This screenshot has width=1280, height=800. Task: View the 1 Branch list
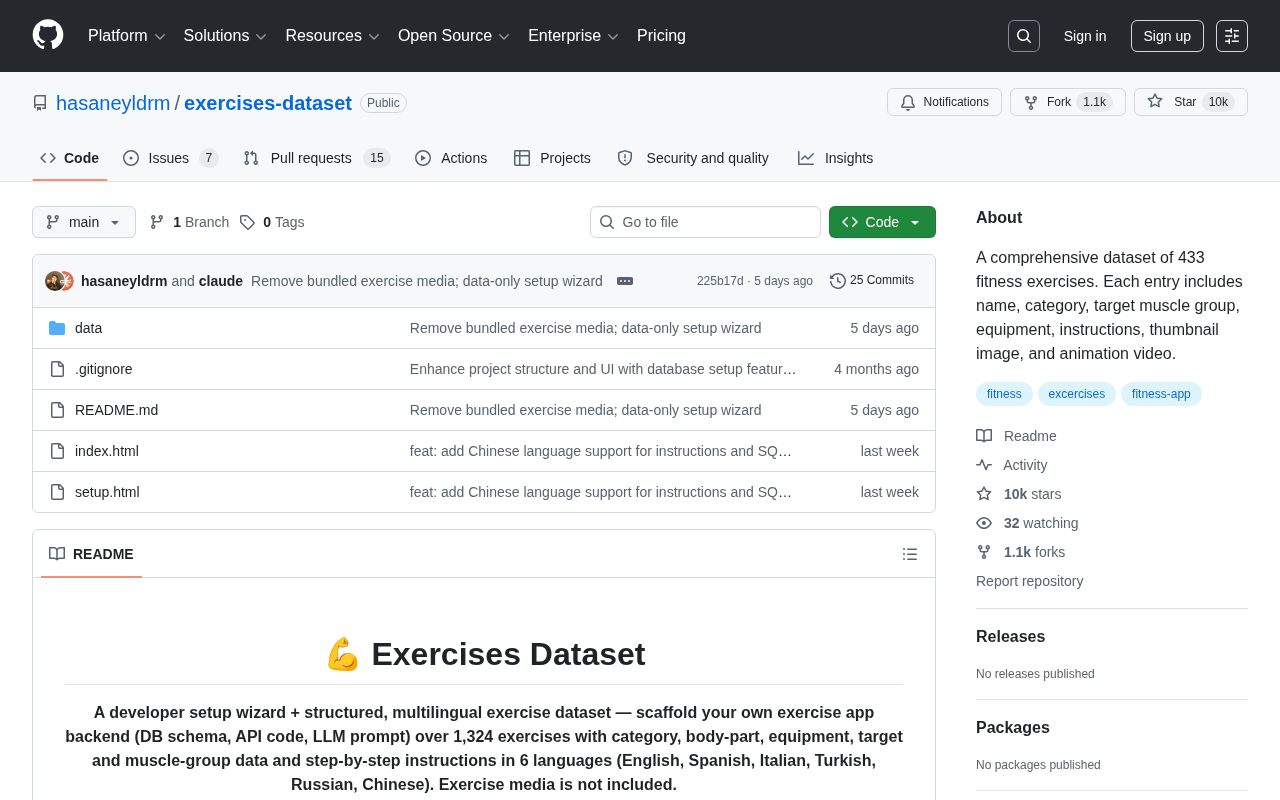pyautogui.click(x=190, y=222)
